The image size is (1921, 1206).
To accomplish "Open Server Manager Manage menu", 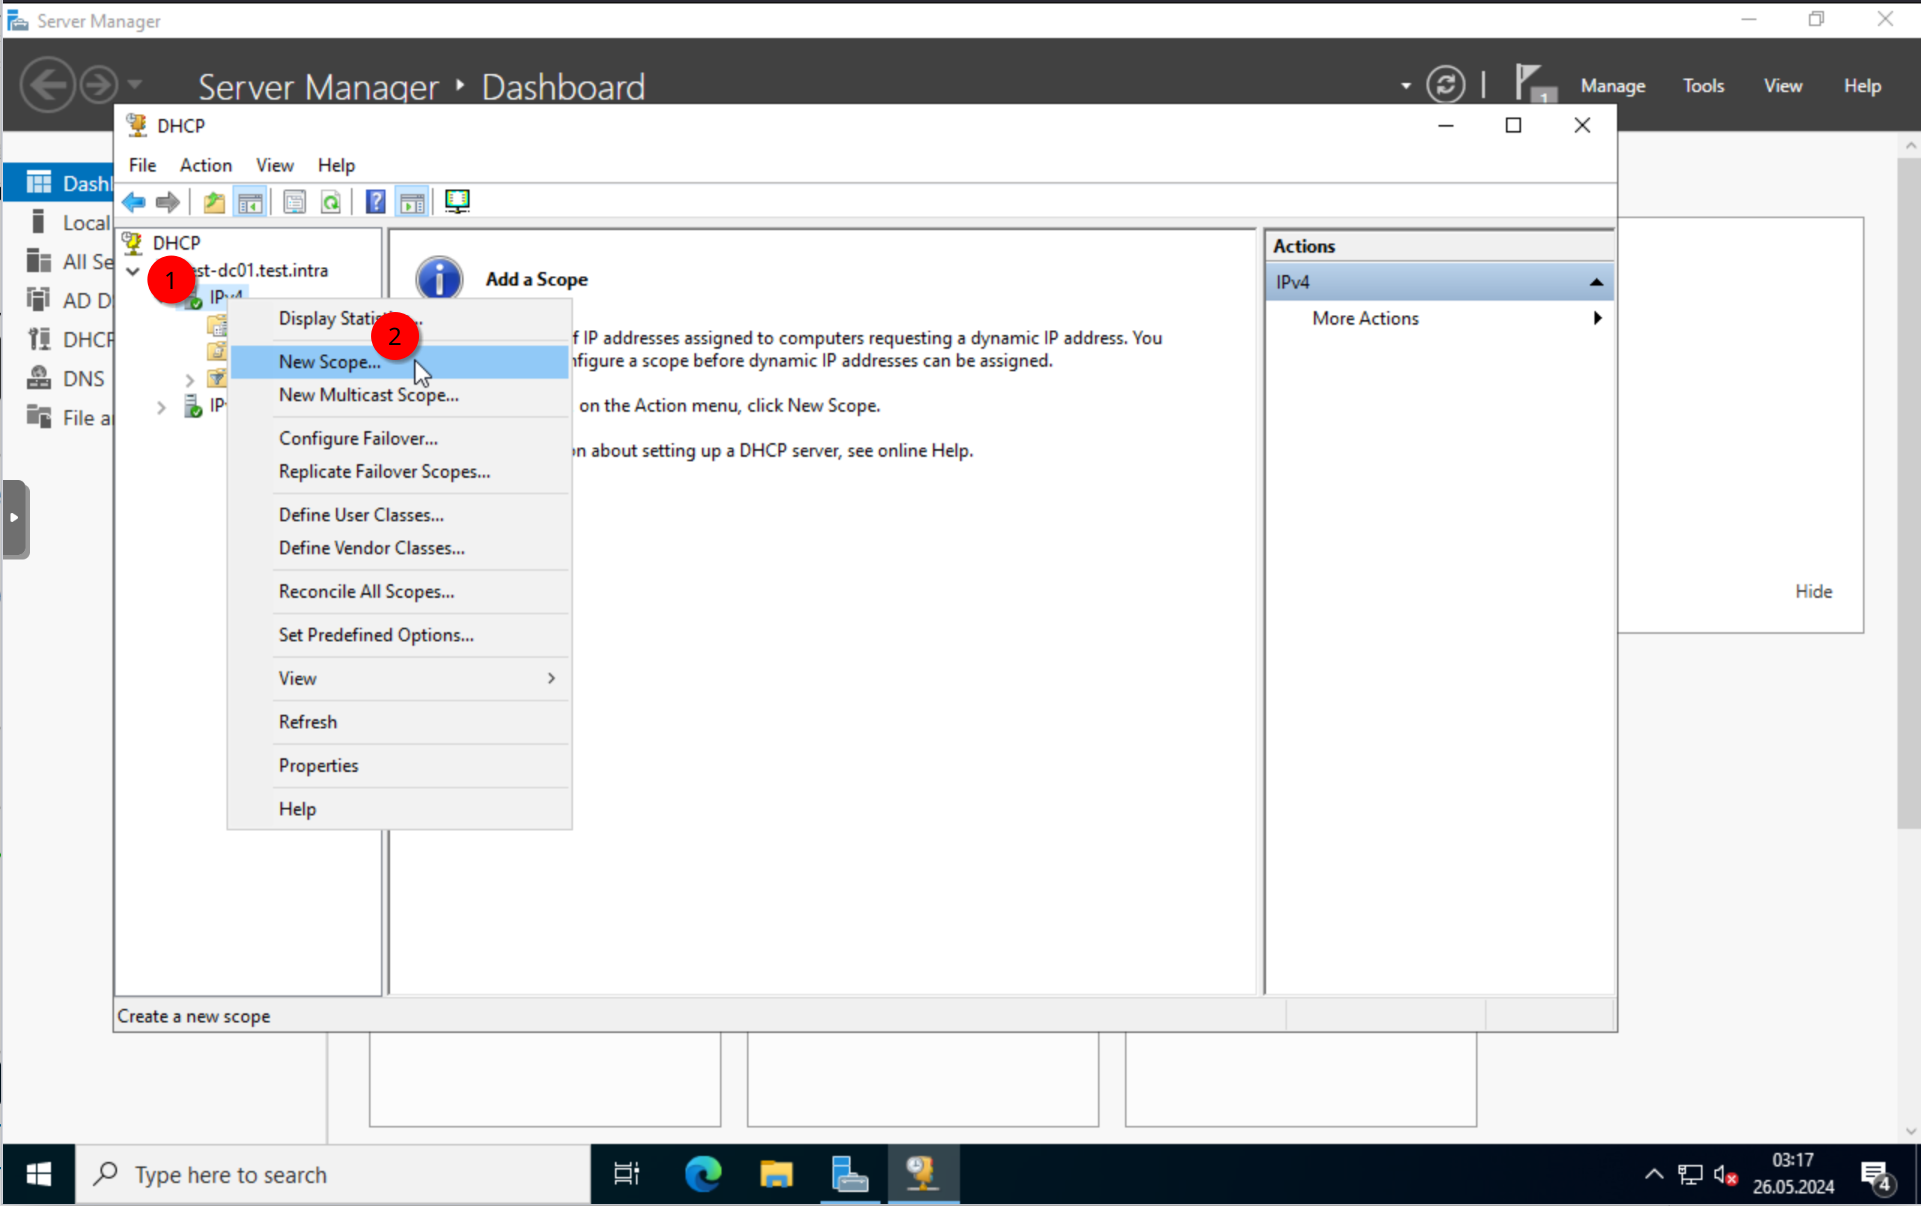I will pyautogui.click(x=1612, y=86).
